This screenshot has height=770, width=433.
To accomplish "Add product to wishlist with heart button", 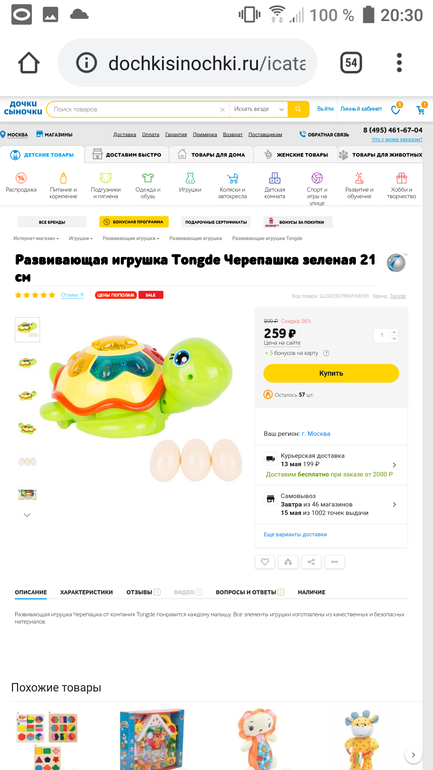I will [265, 562].
